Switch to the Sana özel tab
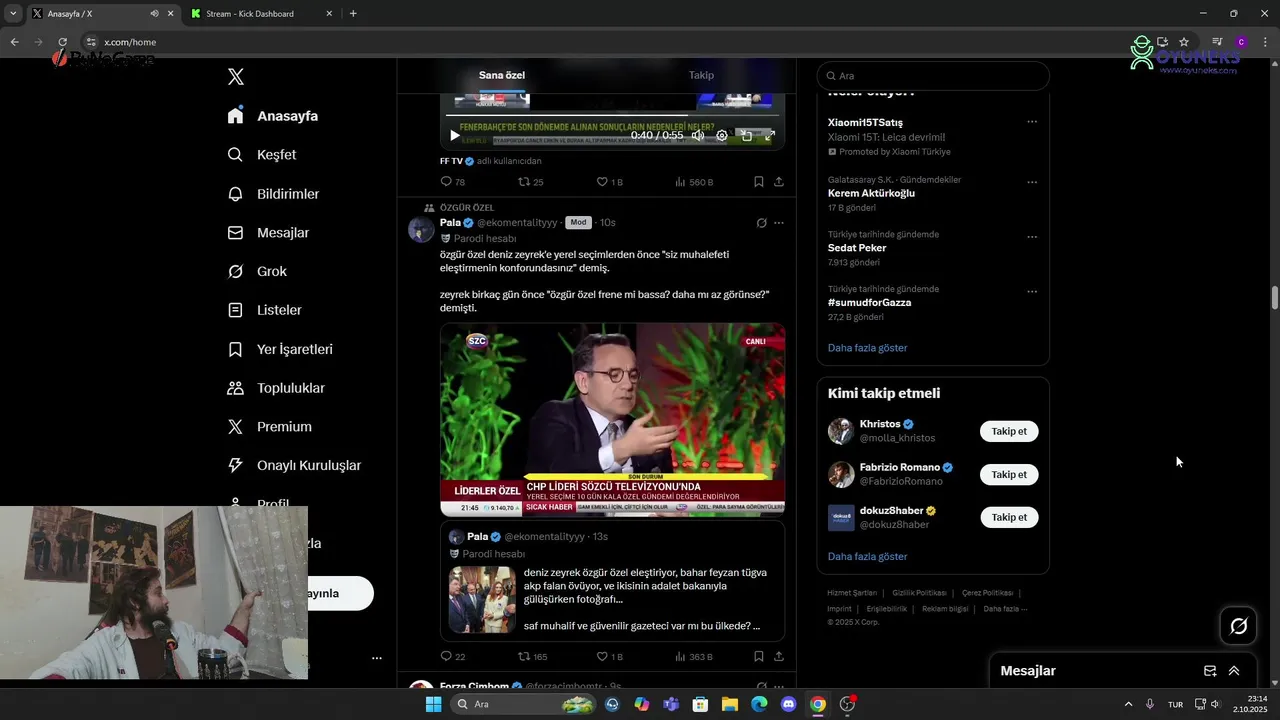 coord(502,75)
